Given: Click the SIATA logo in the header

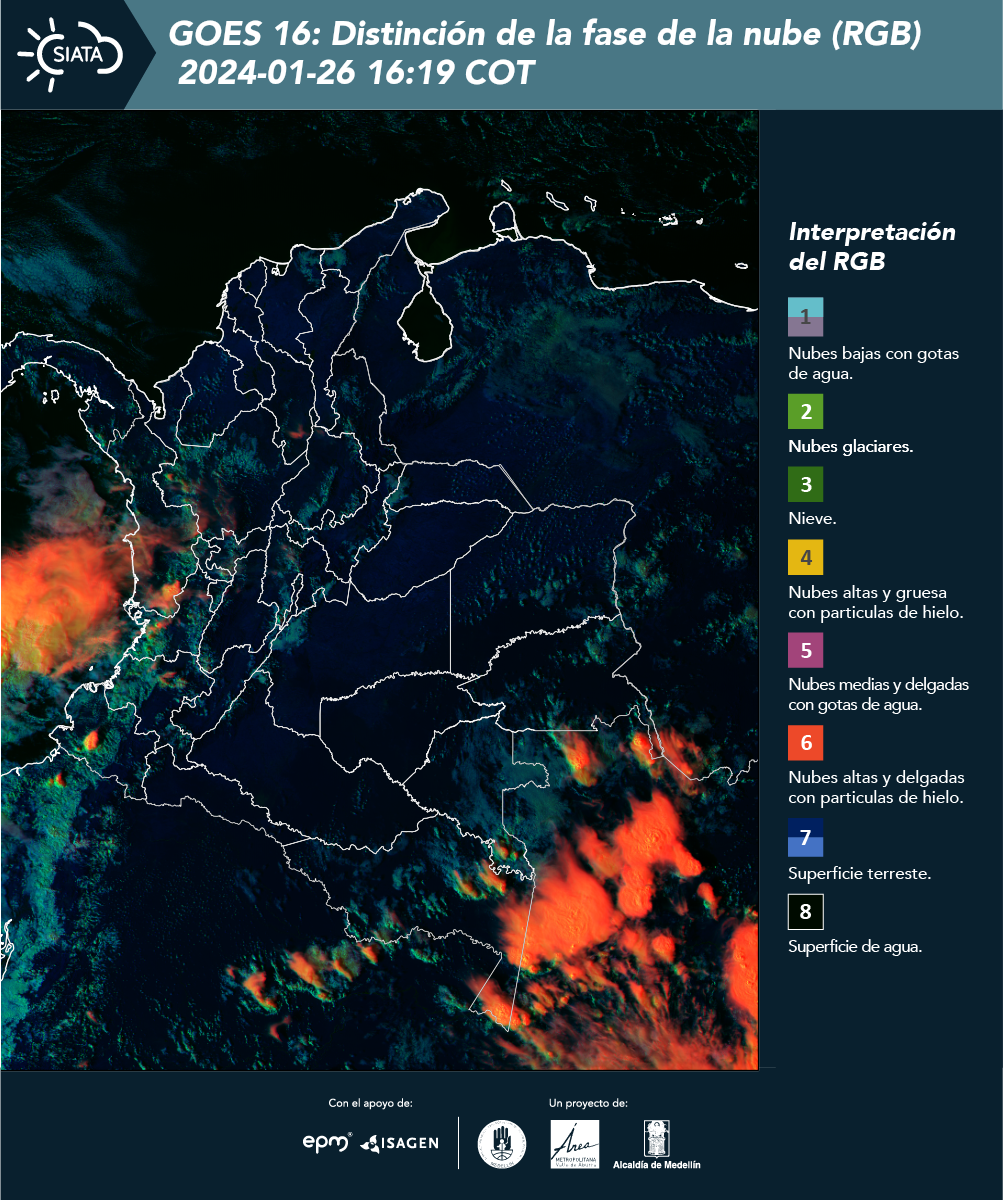Looking at the screenshot, I should point(70,55).
